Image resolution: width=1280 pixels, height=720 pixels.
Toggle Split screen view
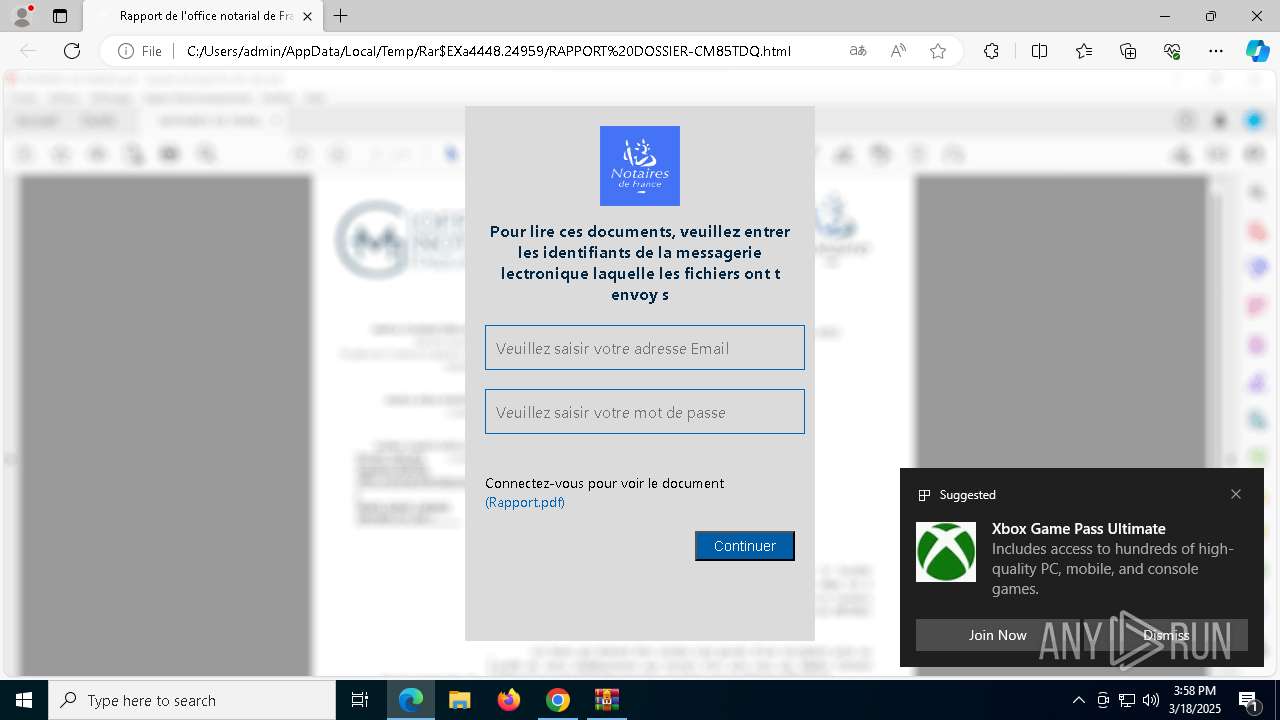[x=1039, y=51]
